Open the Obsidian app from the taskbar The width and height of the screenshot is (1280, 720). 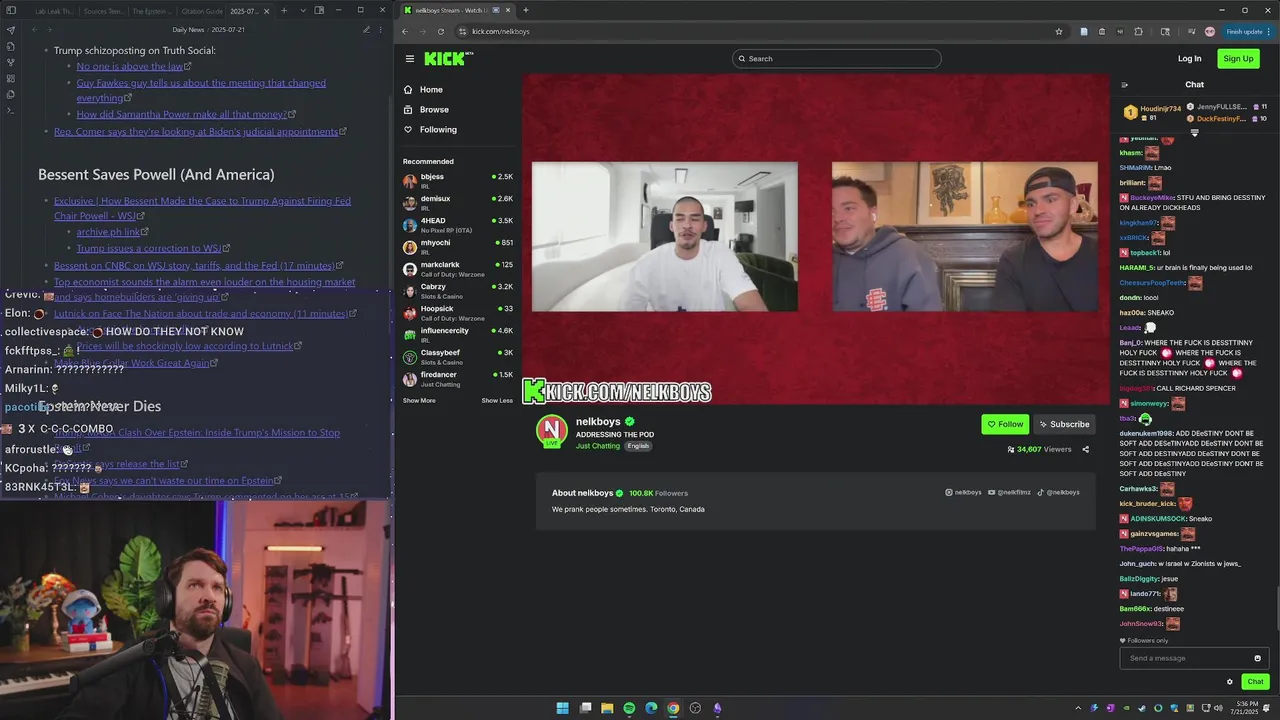[x=717, y=708]
